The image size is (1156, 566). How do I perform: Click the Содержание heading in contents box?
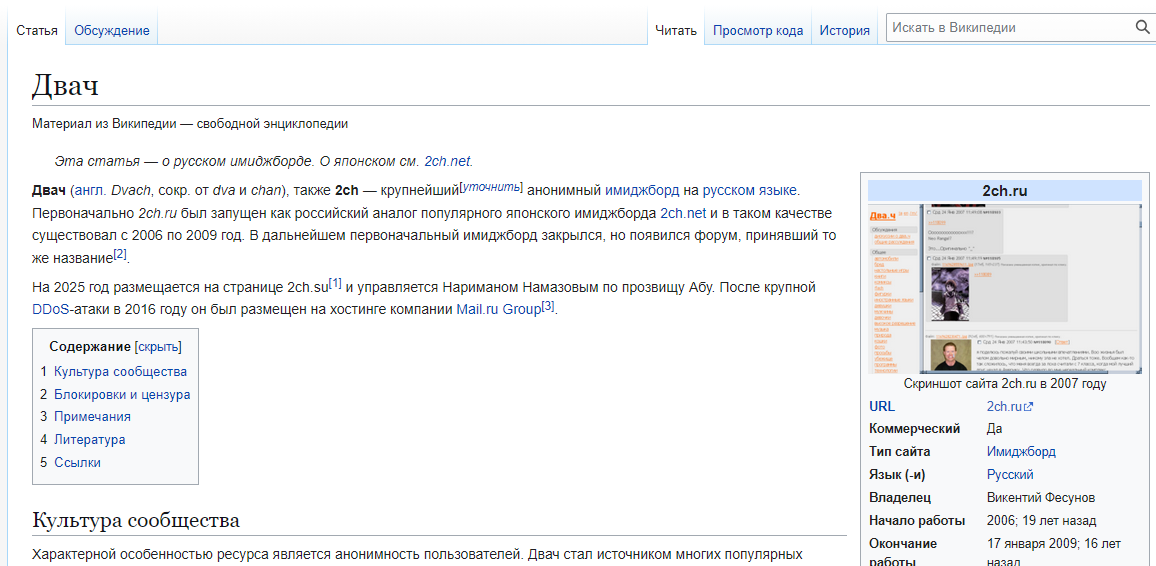point(91,347)
